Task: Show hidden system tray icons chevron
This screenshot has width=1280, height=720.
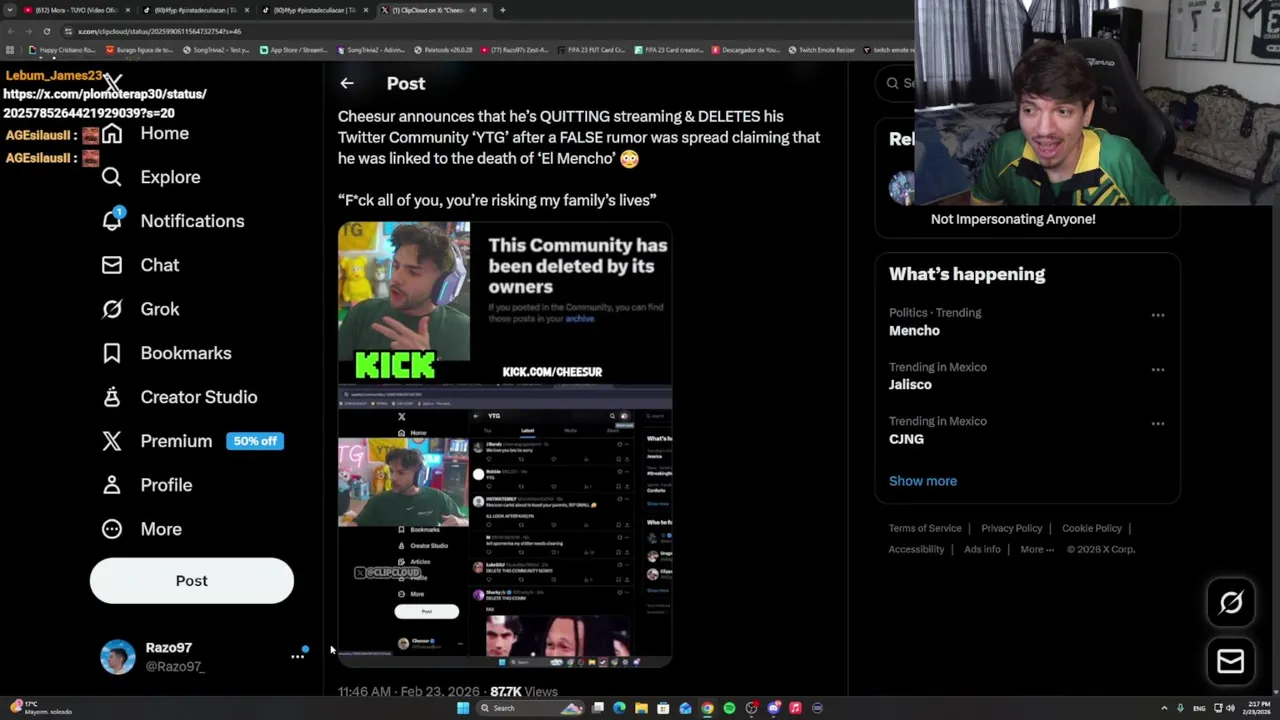Action: tap(1164, 708)
